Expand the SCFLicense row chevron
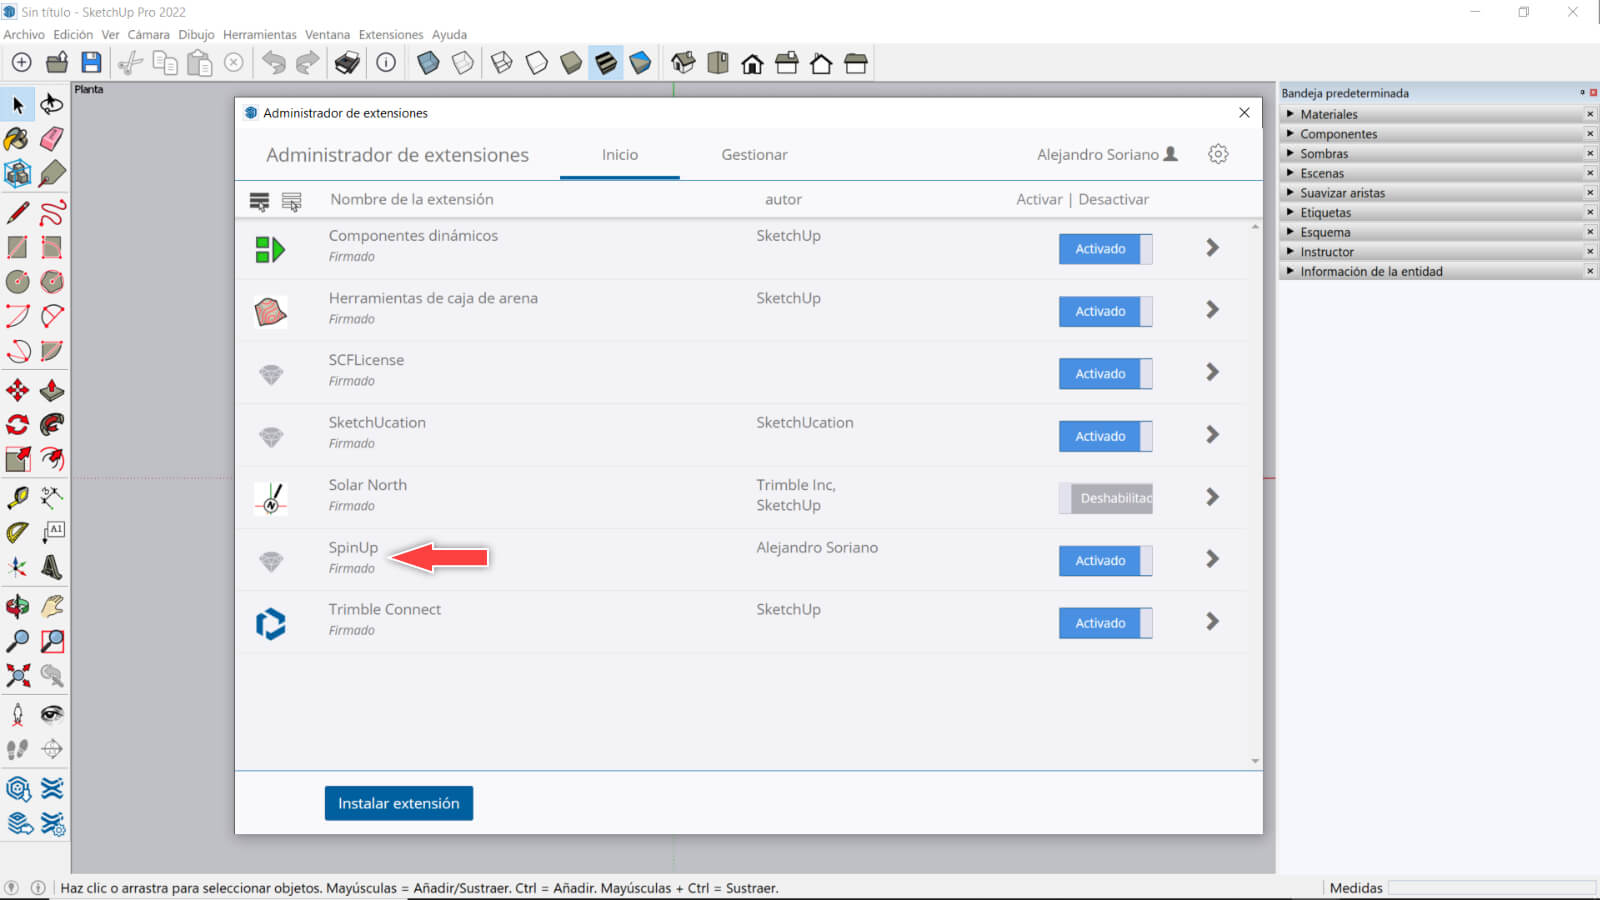Screen dimensions: 1600x900 tap(1212, 372)
